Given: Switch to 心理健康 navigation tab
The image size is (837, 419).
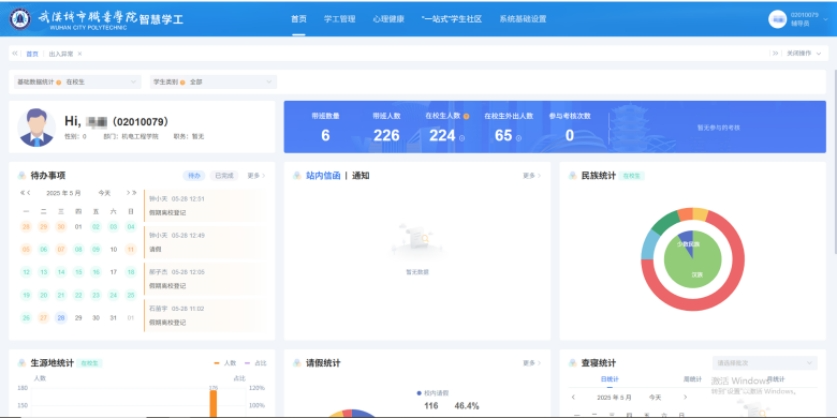Looking at the screenshot, I should click(x=387, y=19).
